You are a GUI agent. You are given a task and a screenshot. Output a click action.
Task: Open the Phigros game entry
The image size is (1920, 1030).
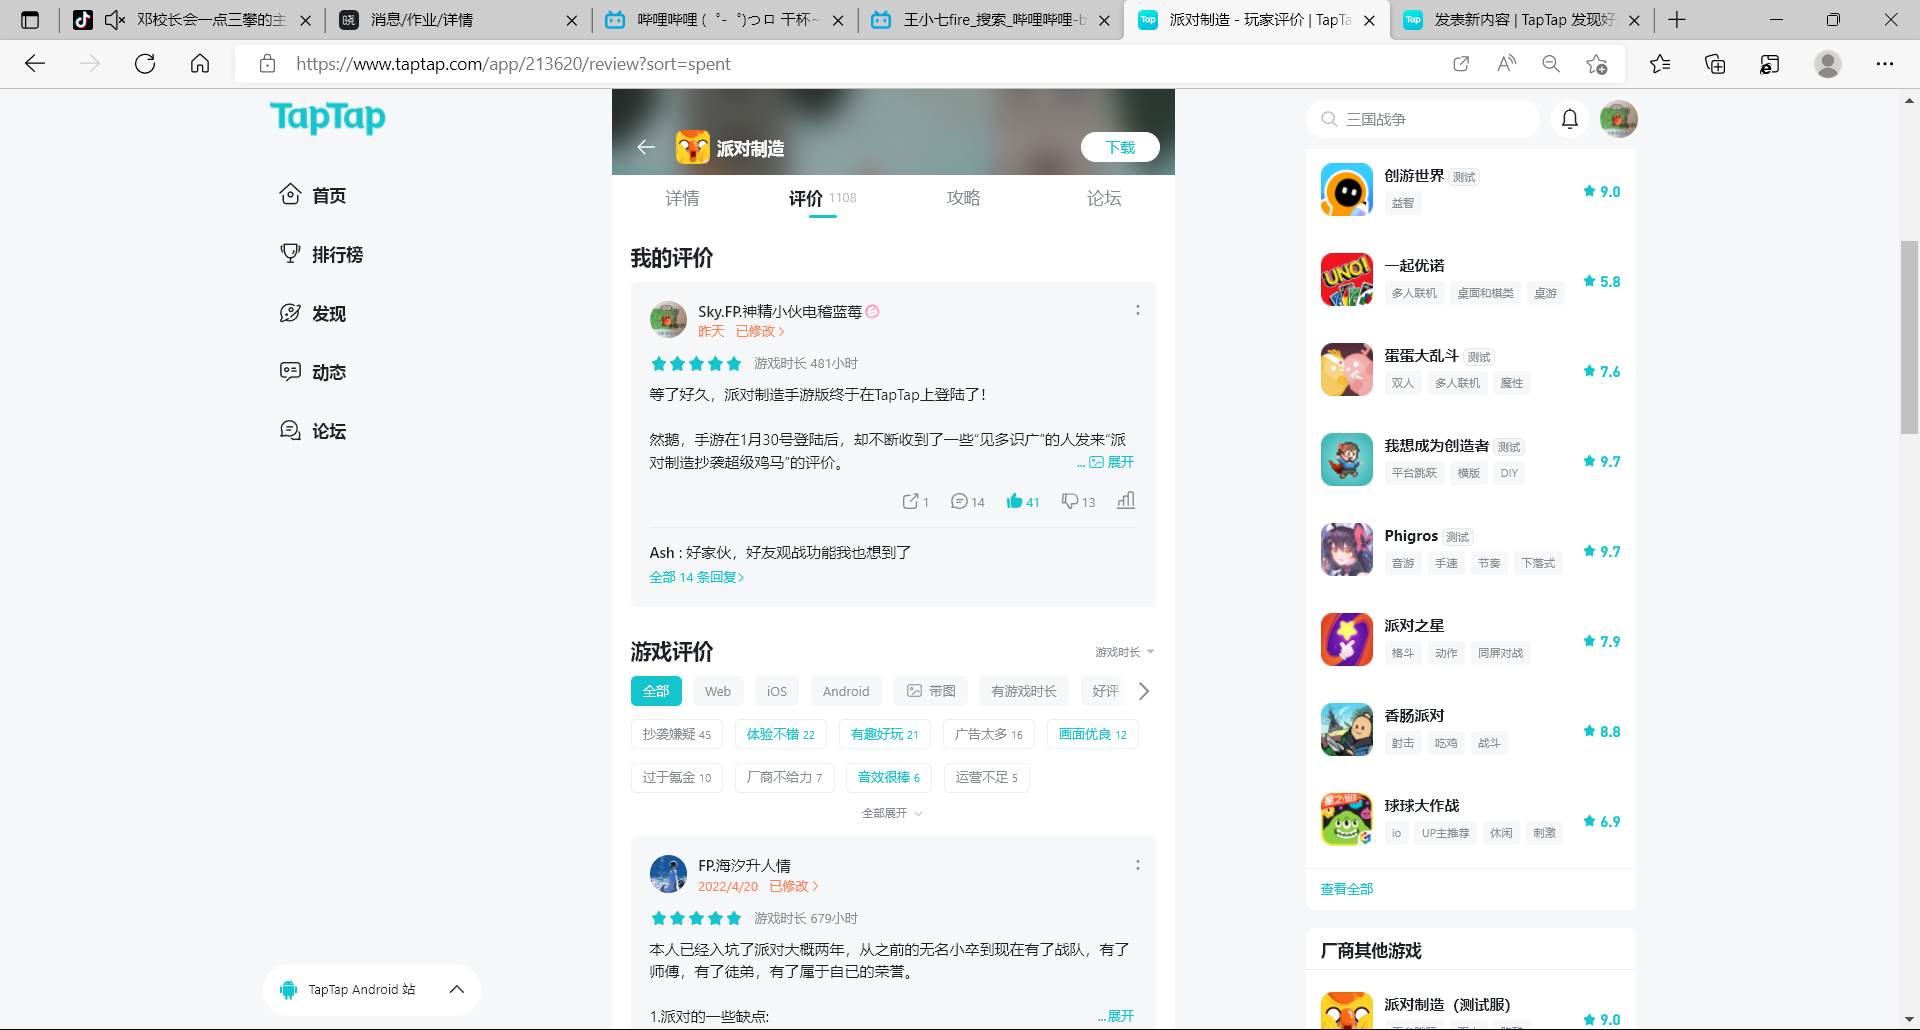1470,550
